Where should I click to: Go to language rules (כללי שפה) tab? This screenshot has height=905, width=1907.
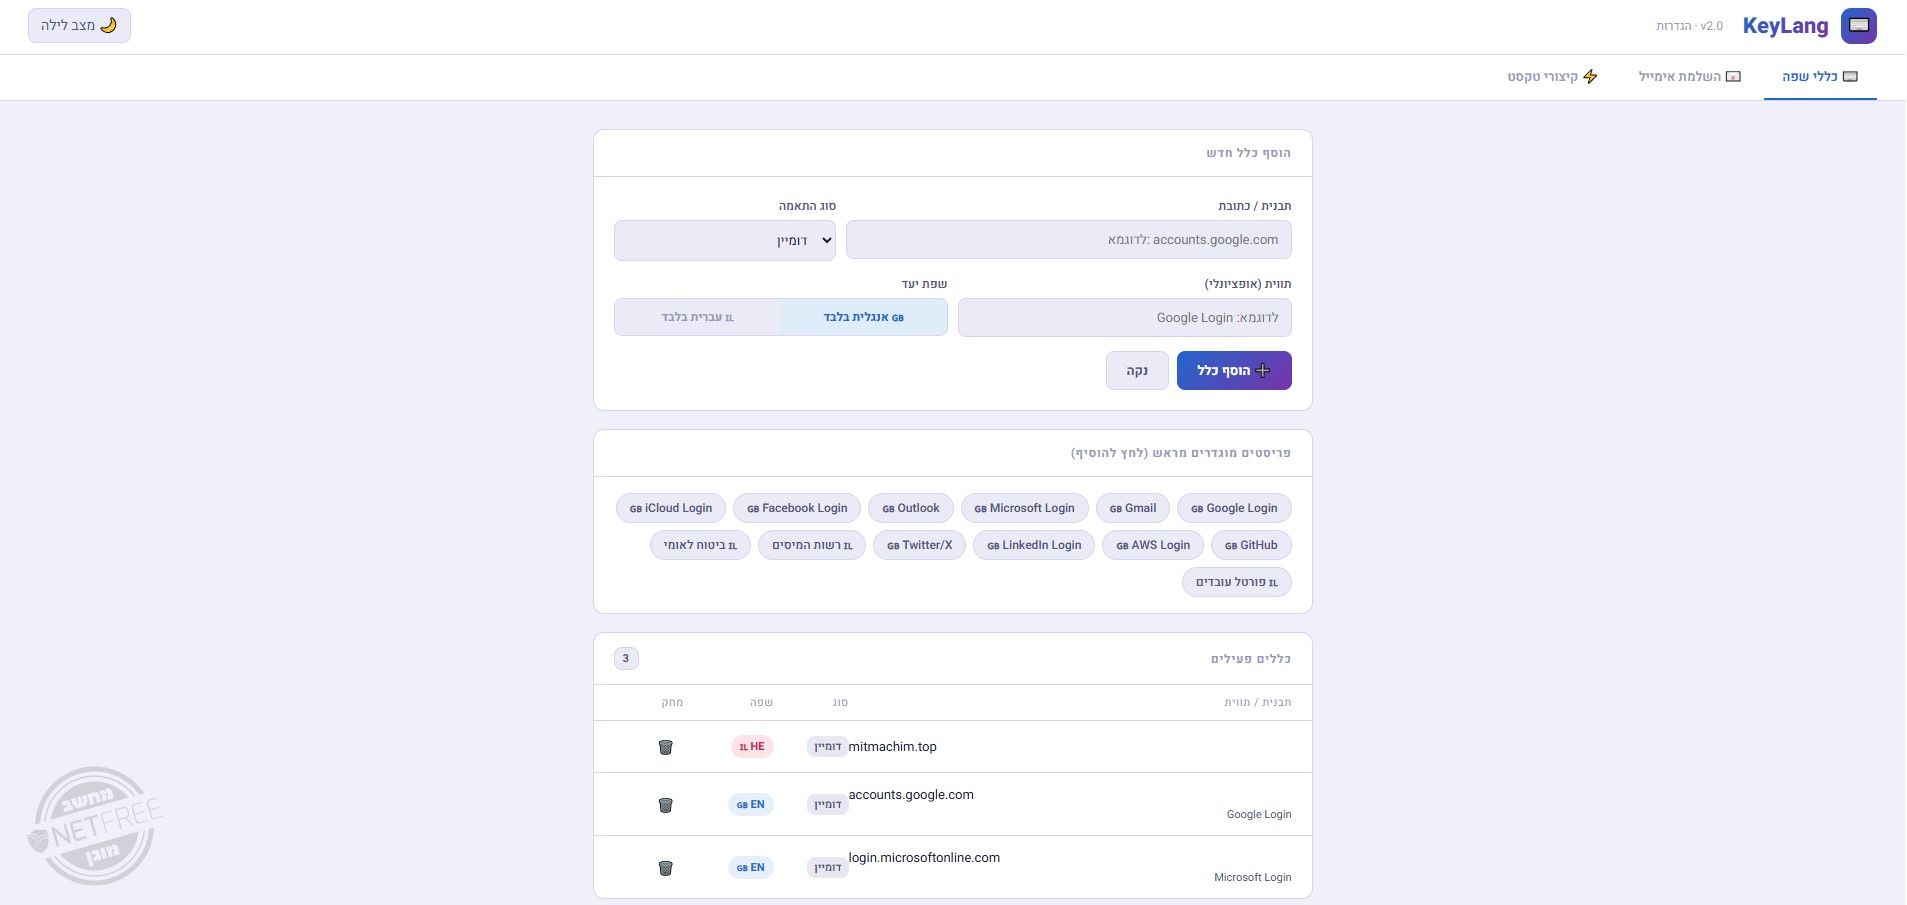click(1820, 77)
